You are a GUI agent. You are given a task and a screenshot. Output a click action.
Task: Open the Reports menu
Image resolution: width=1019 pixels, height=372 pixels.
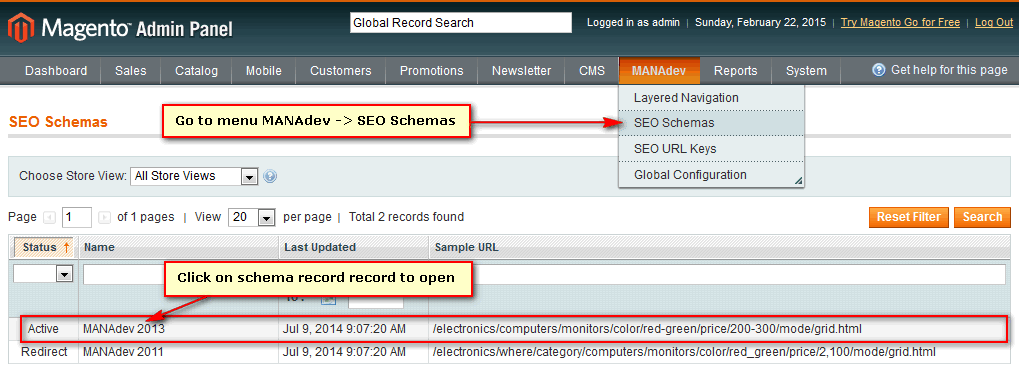click(736, 71)
